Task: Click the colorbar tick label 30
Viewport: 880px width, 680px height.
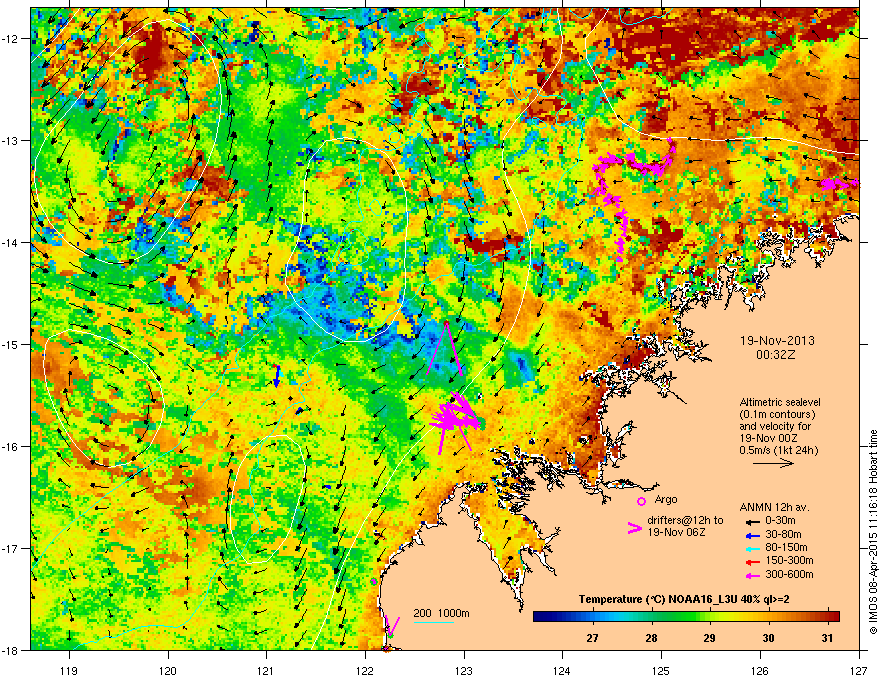Action: [768, 638]
